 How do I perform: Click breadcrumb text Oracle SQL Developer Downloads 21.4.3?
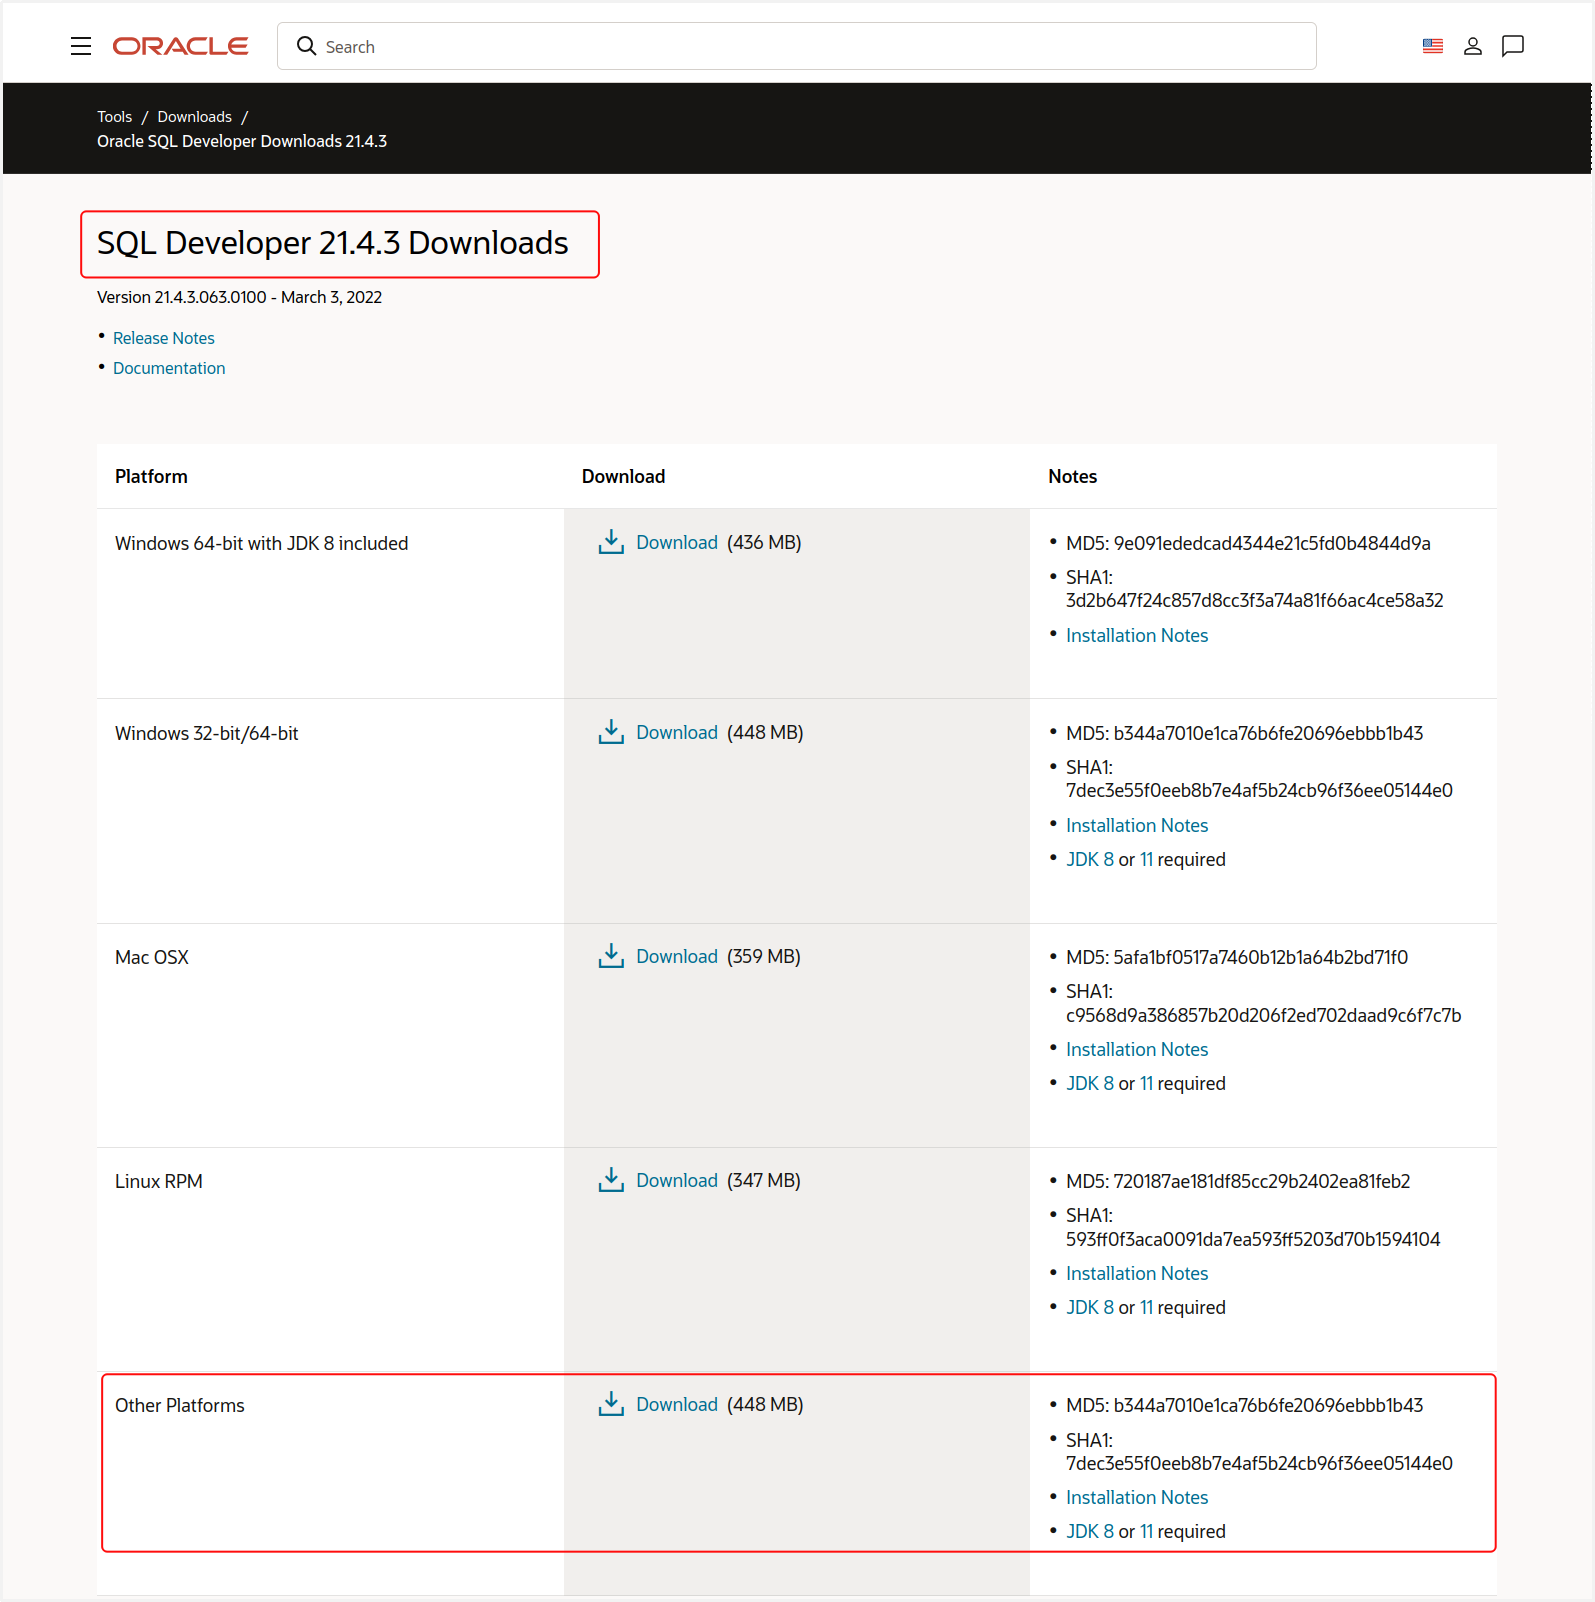pyautogui.click(x=242, y=141)
